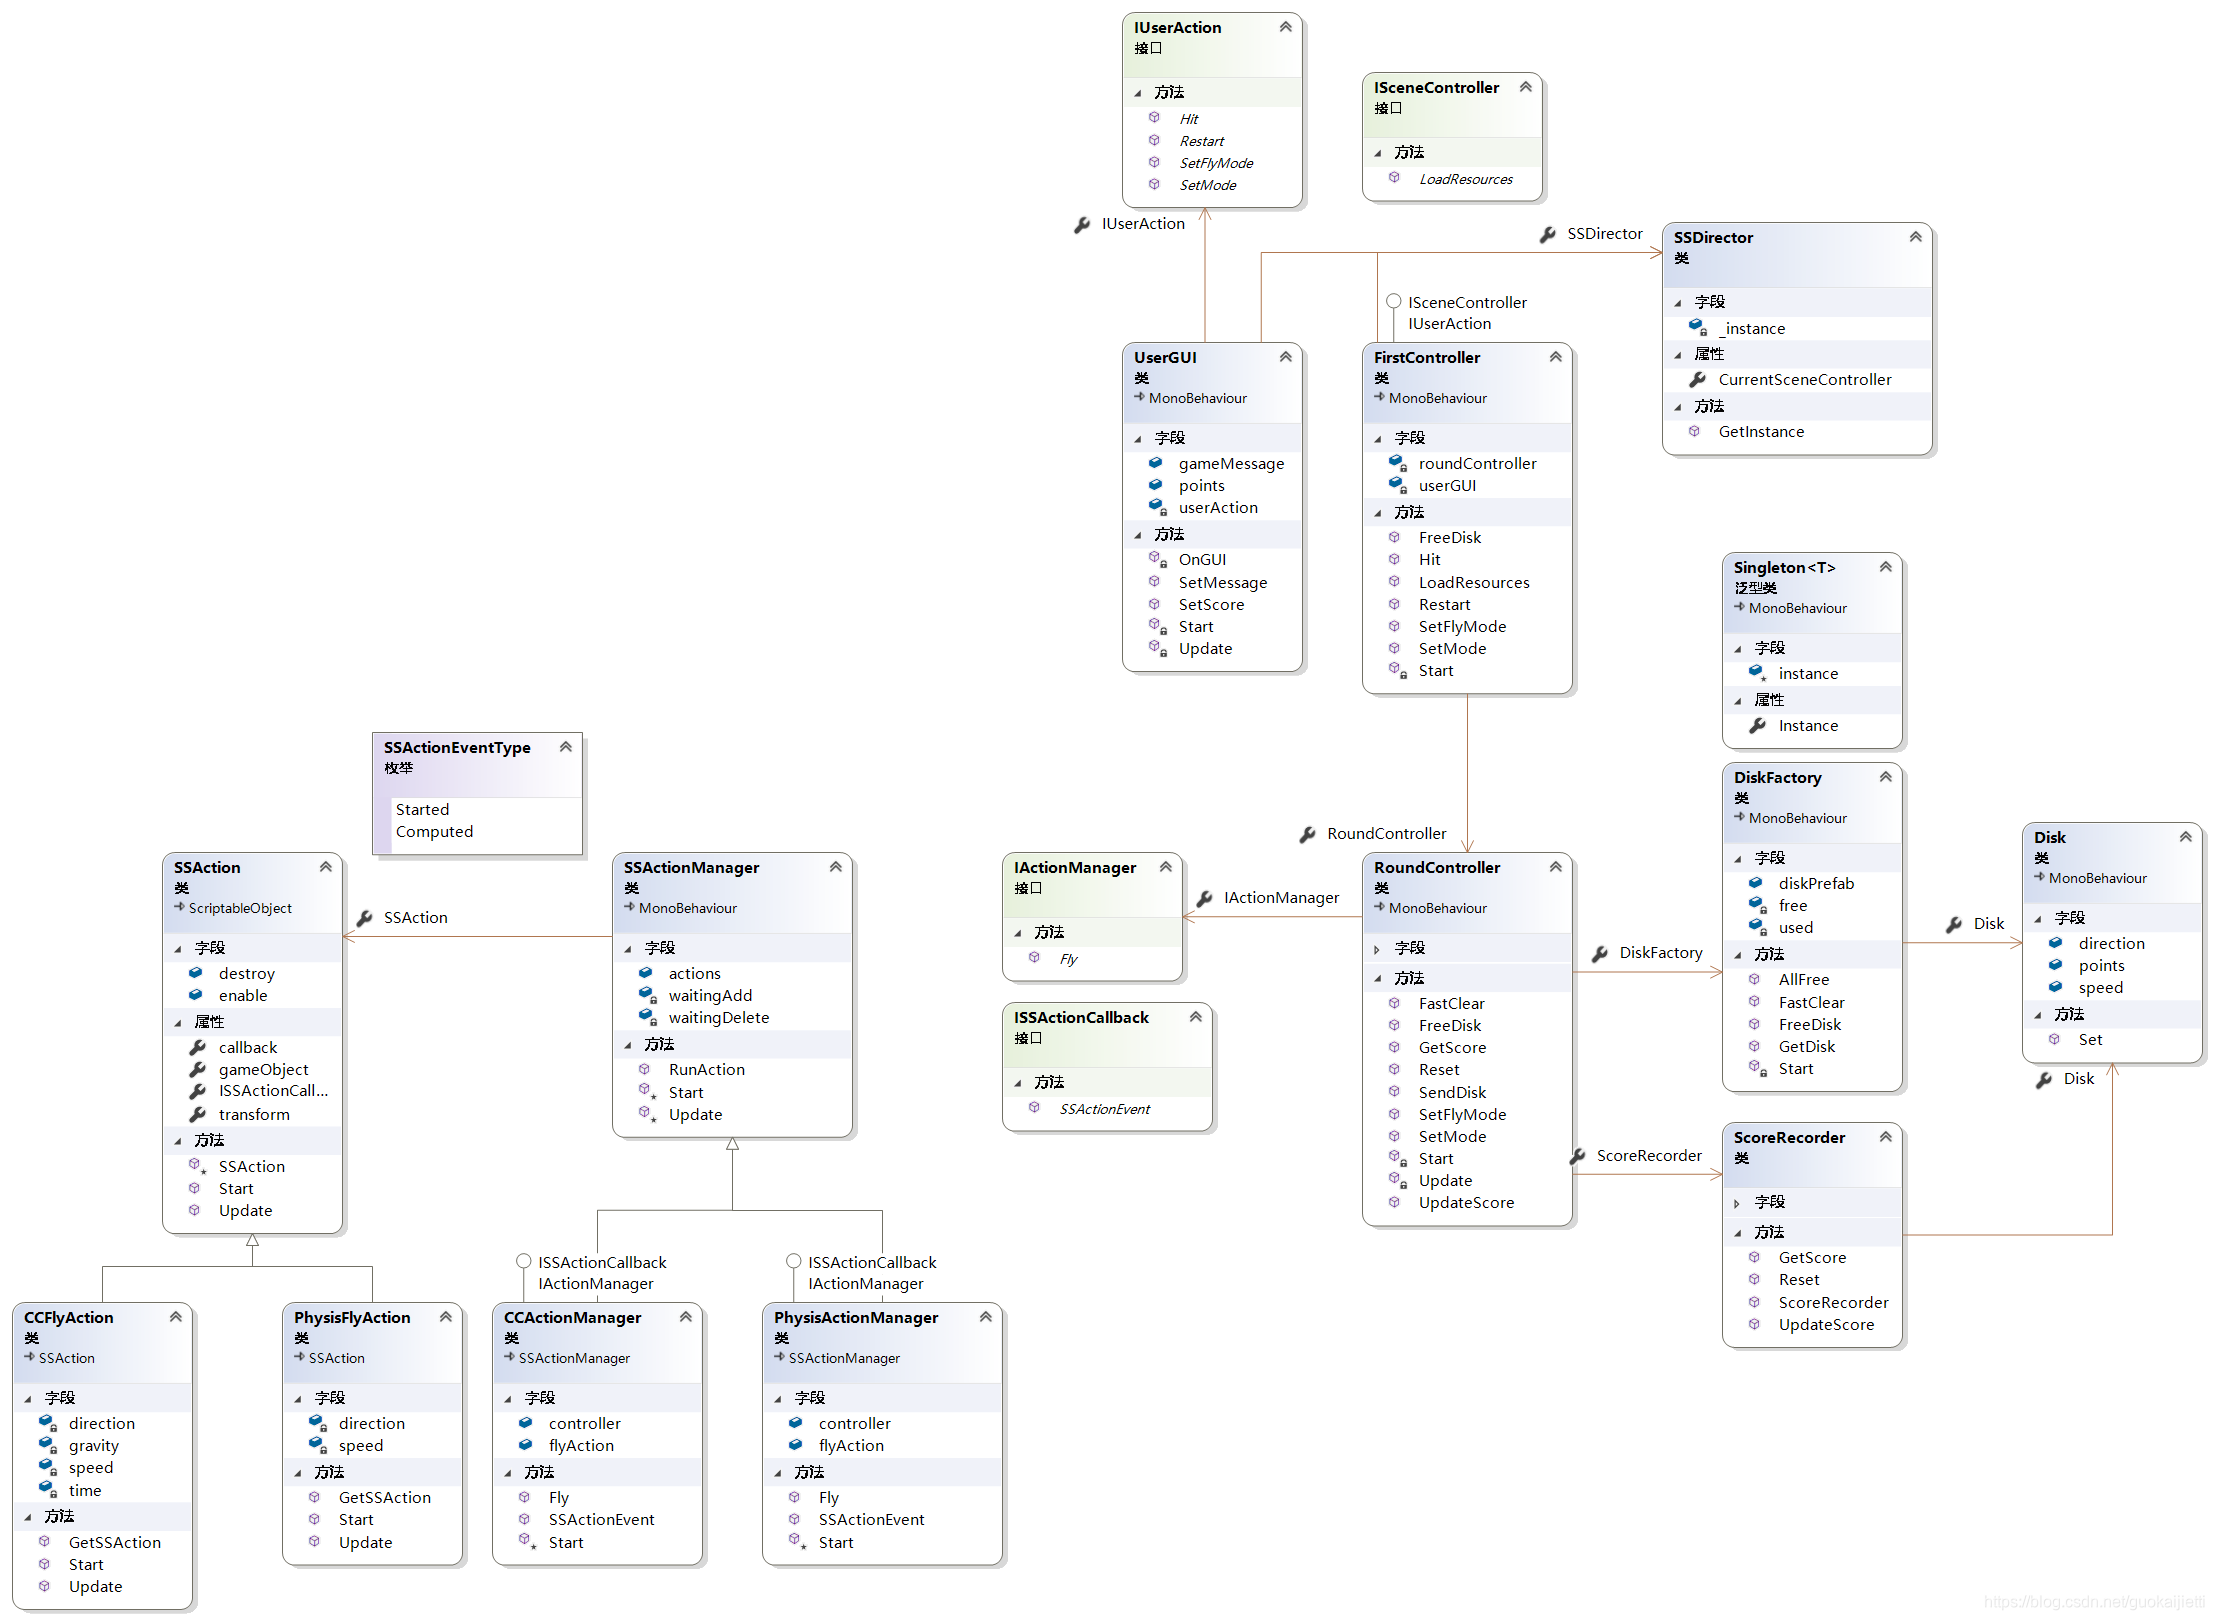
Task: Collapse the SSActionEventType enum chevron
Action: (x=565, y=747)
